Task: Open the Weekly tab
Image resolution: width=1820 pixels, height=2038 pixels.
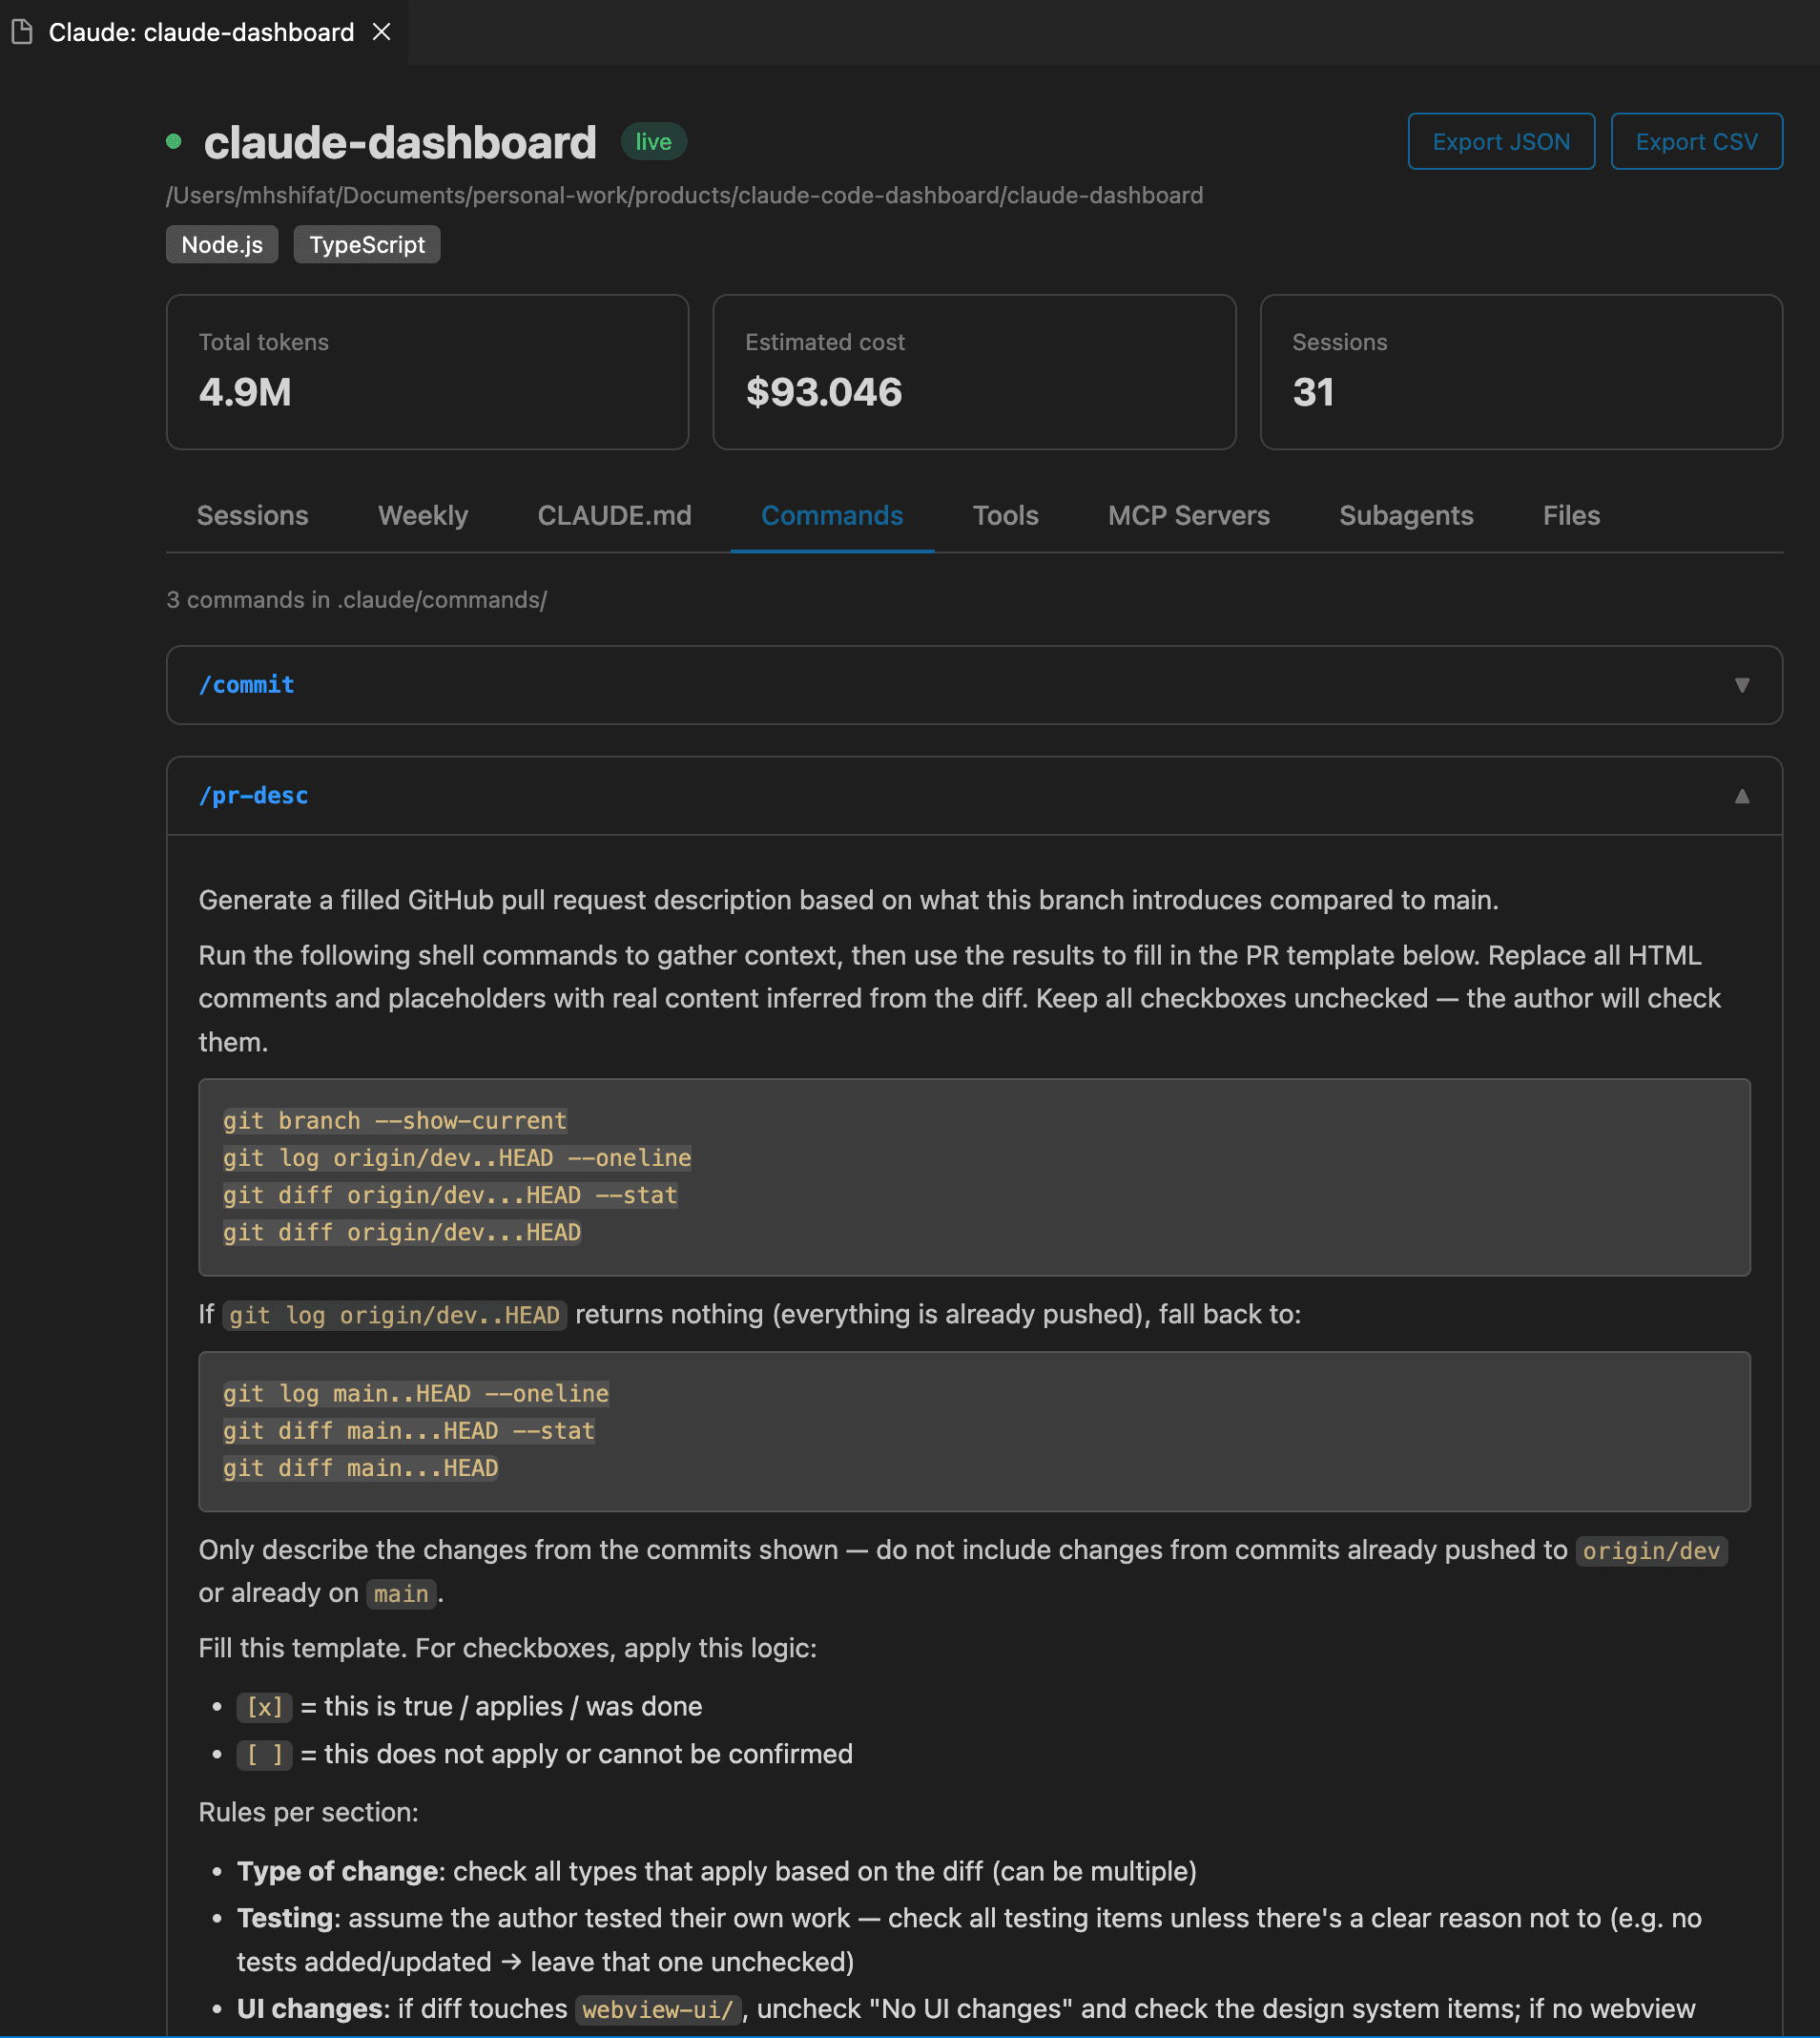Action: pos(422,516)
